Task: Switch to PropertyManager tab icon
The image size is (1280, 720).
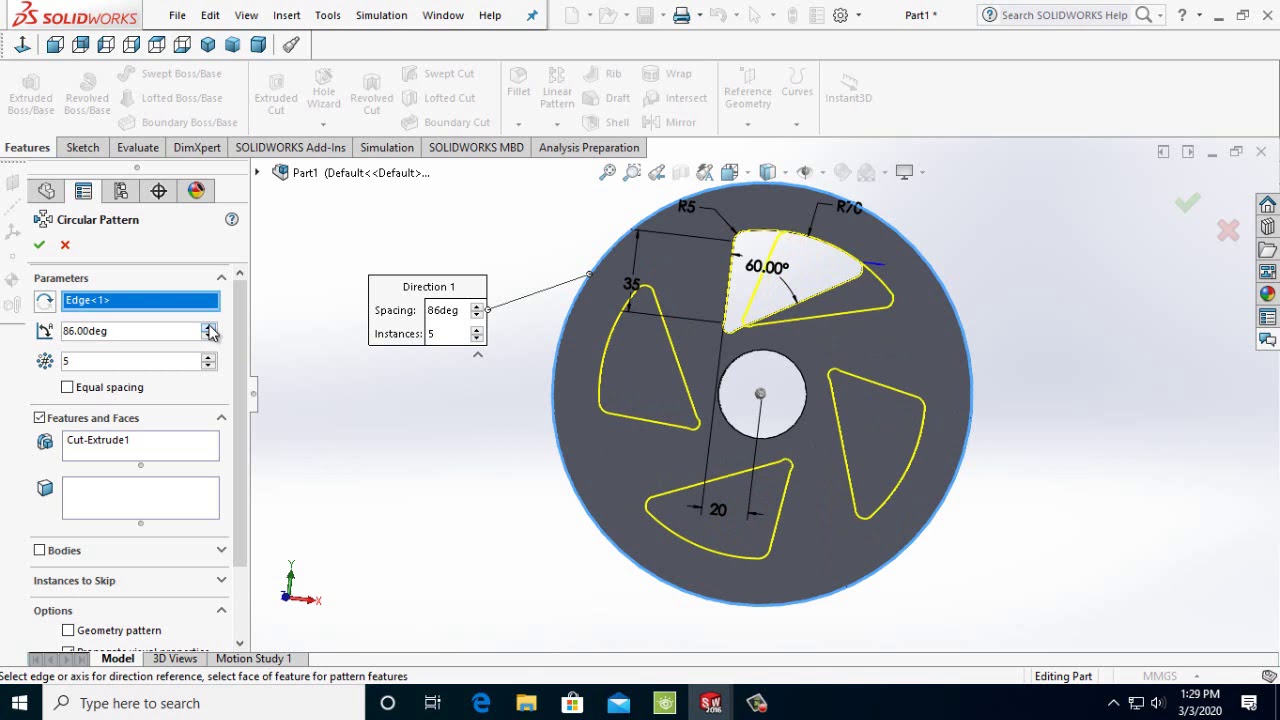Action: [x=83, y=191]
